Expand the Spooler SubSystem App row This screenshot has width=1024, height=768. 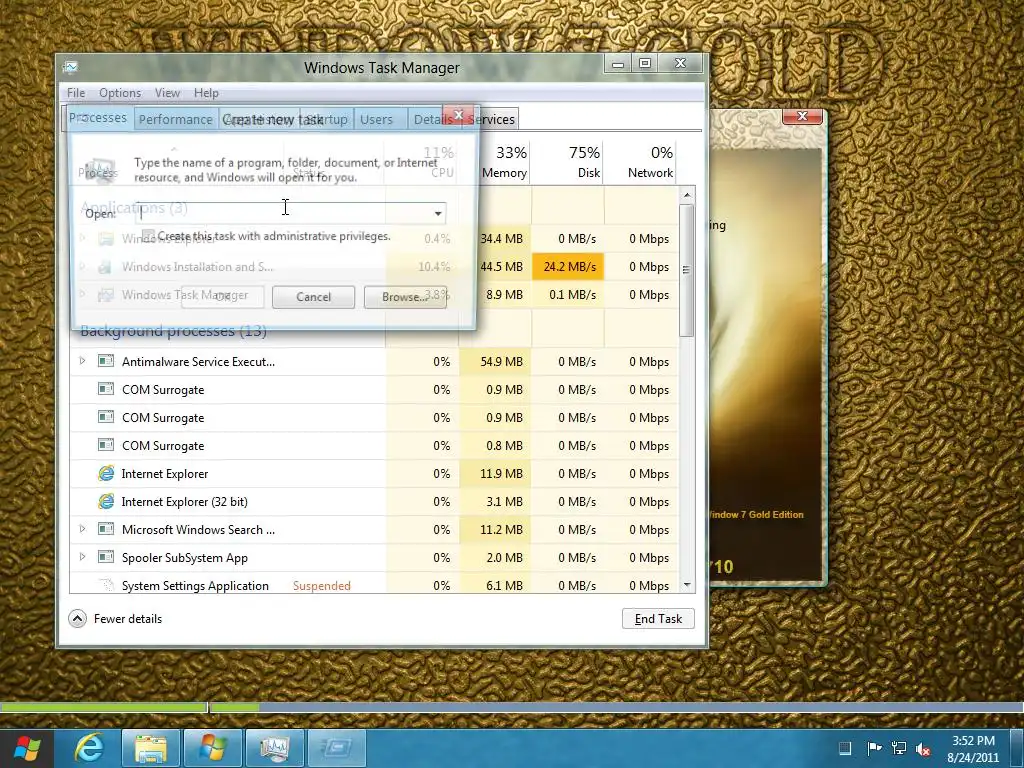point(82,557)
